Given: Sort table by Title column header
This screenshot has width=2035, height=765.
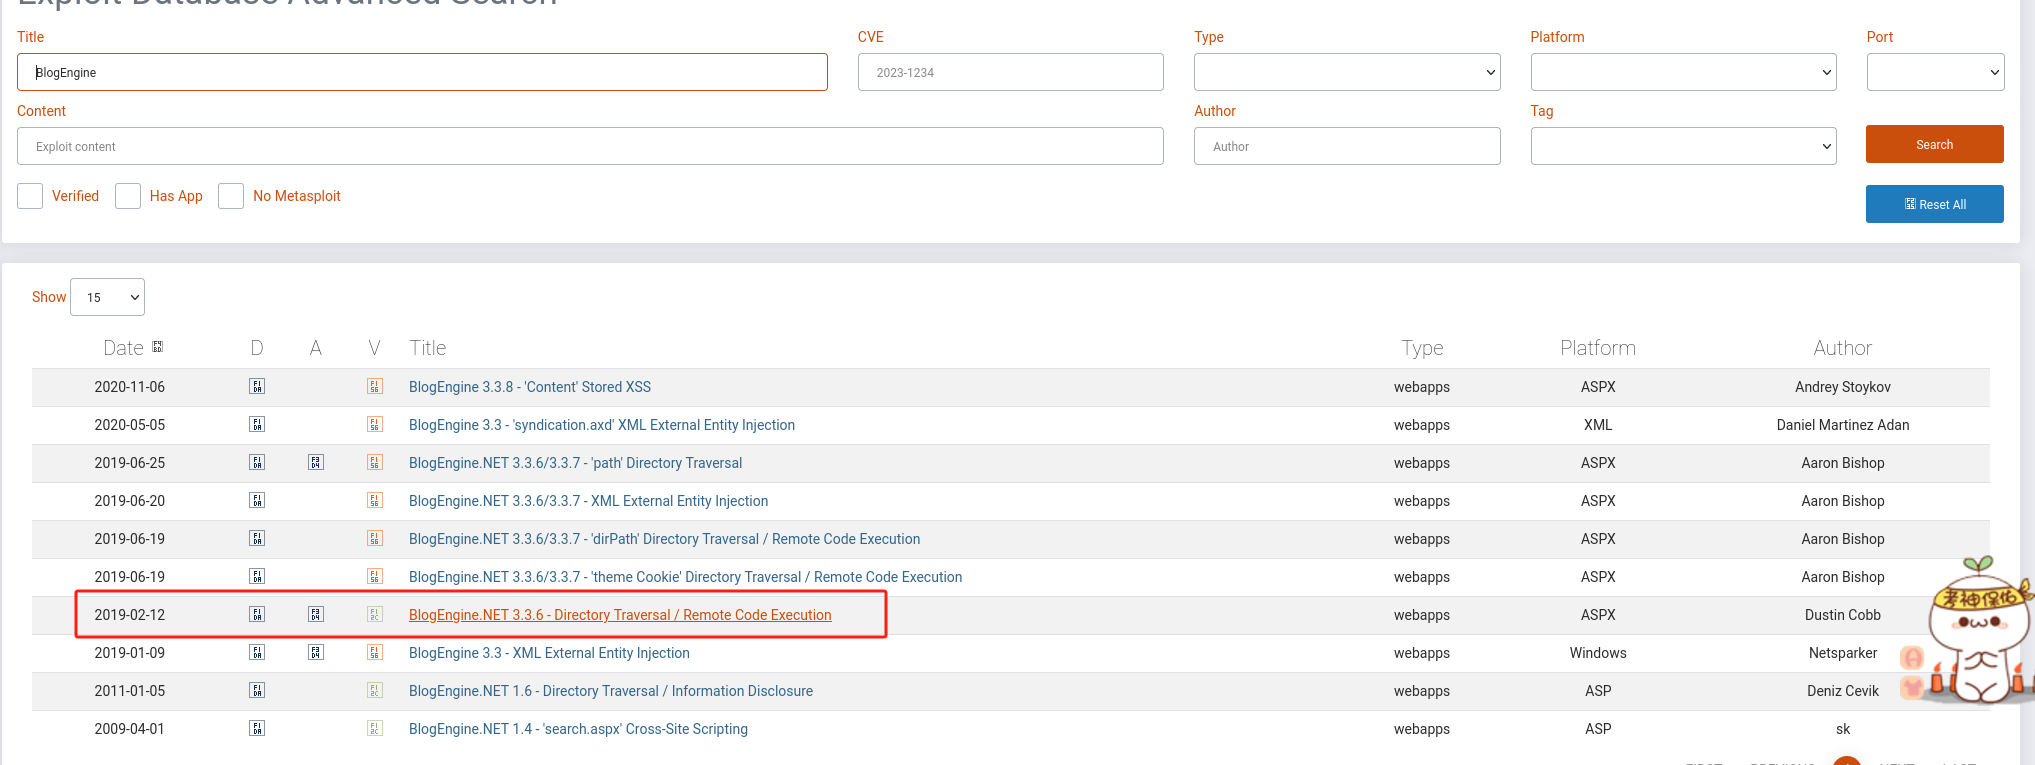Looking at the screenshot, I should click(x=428, y=348).
